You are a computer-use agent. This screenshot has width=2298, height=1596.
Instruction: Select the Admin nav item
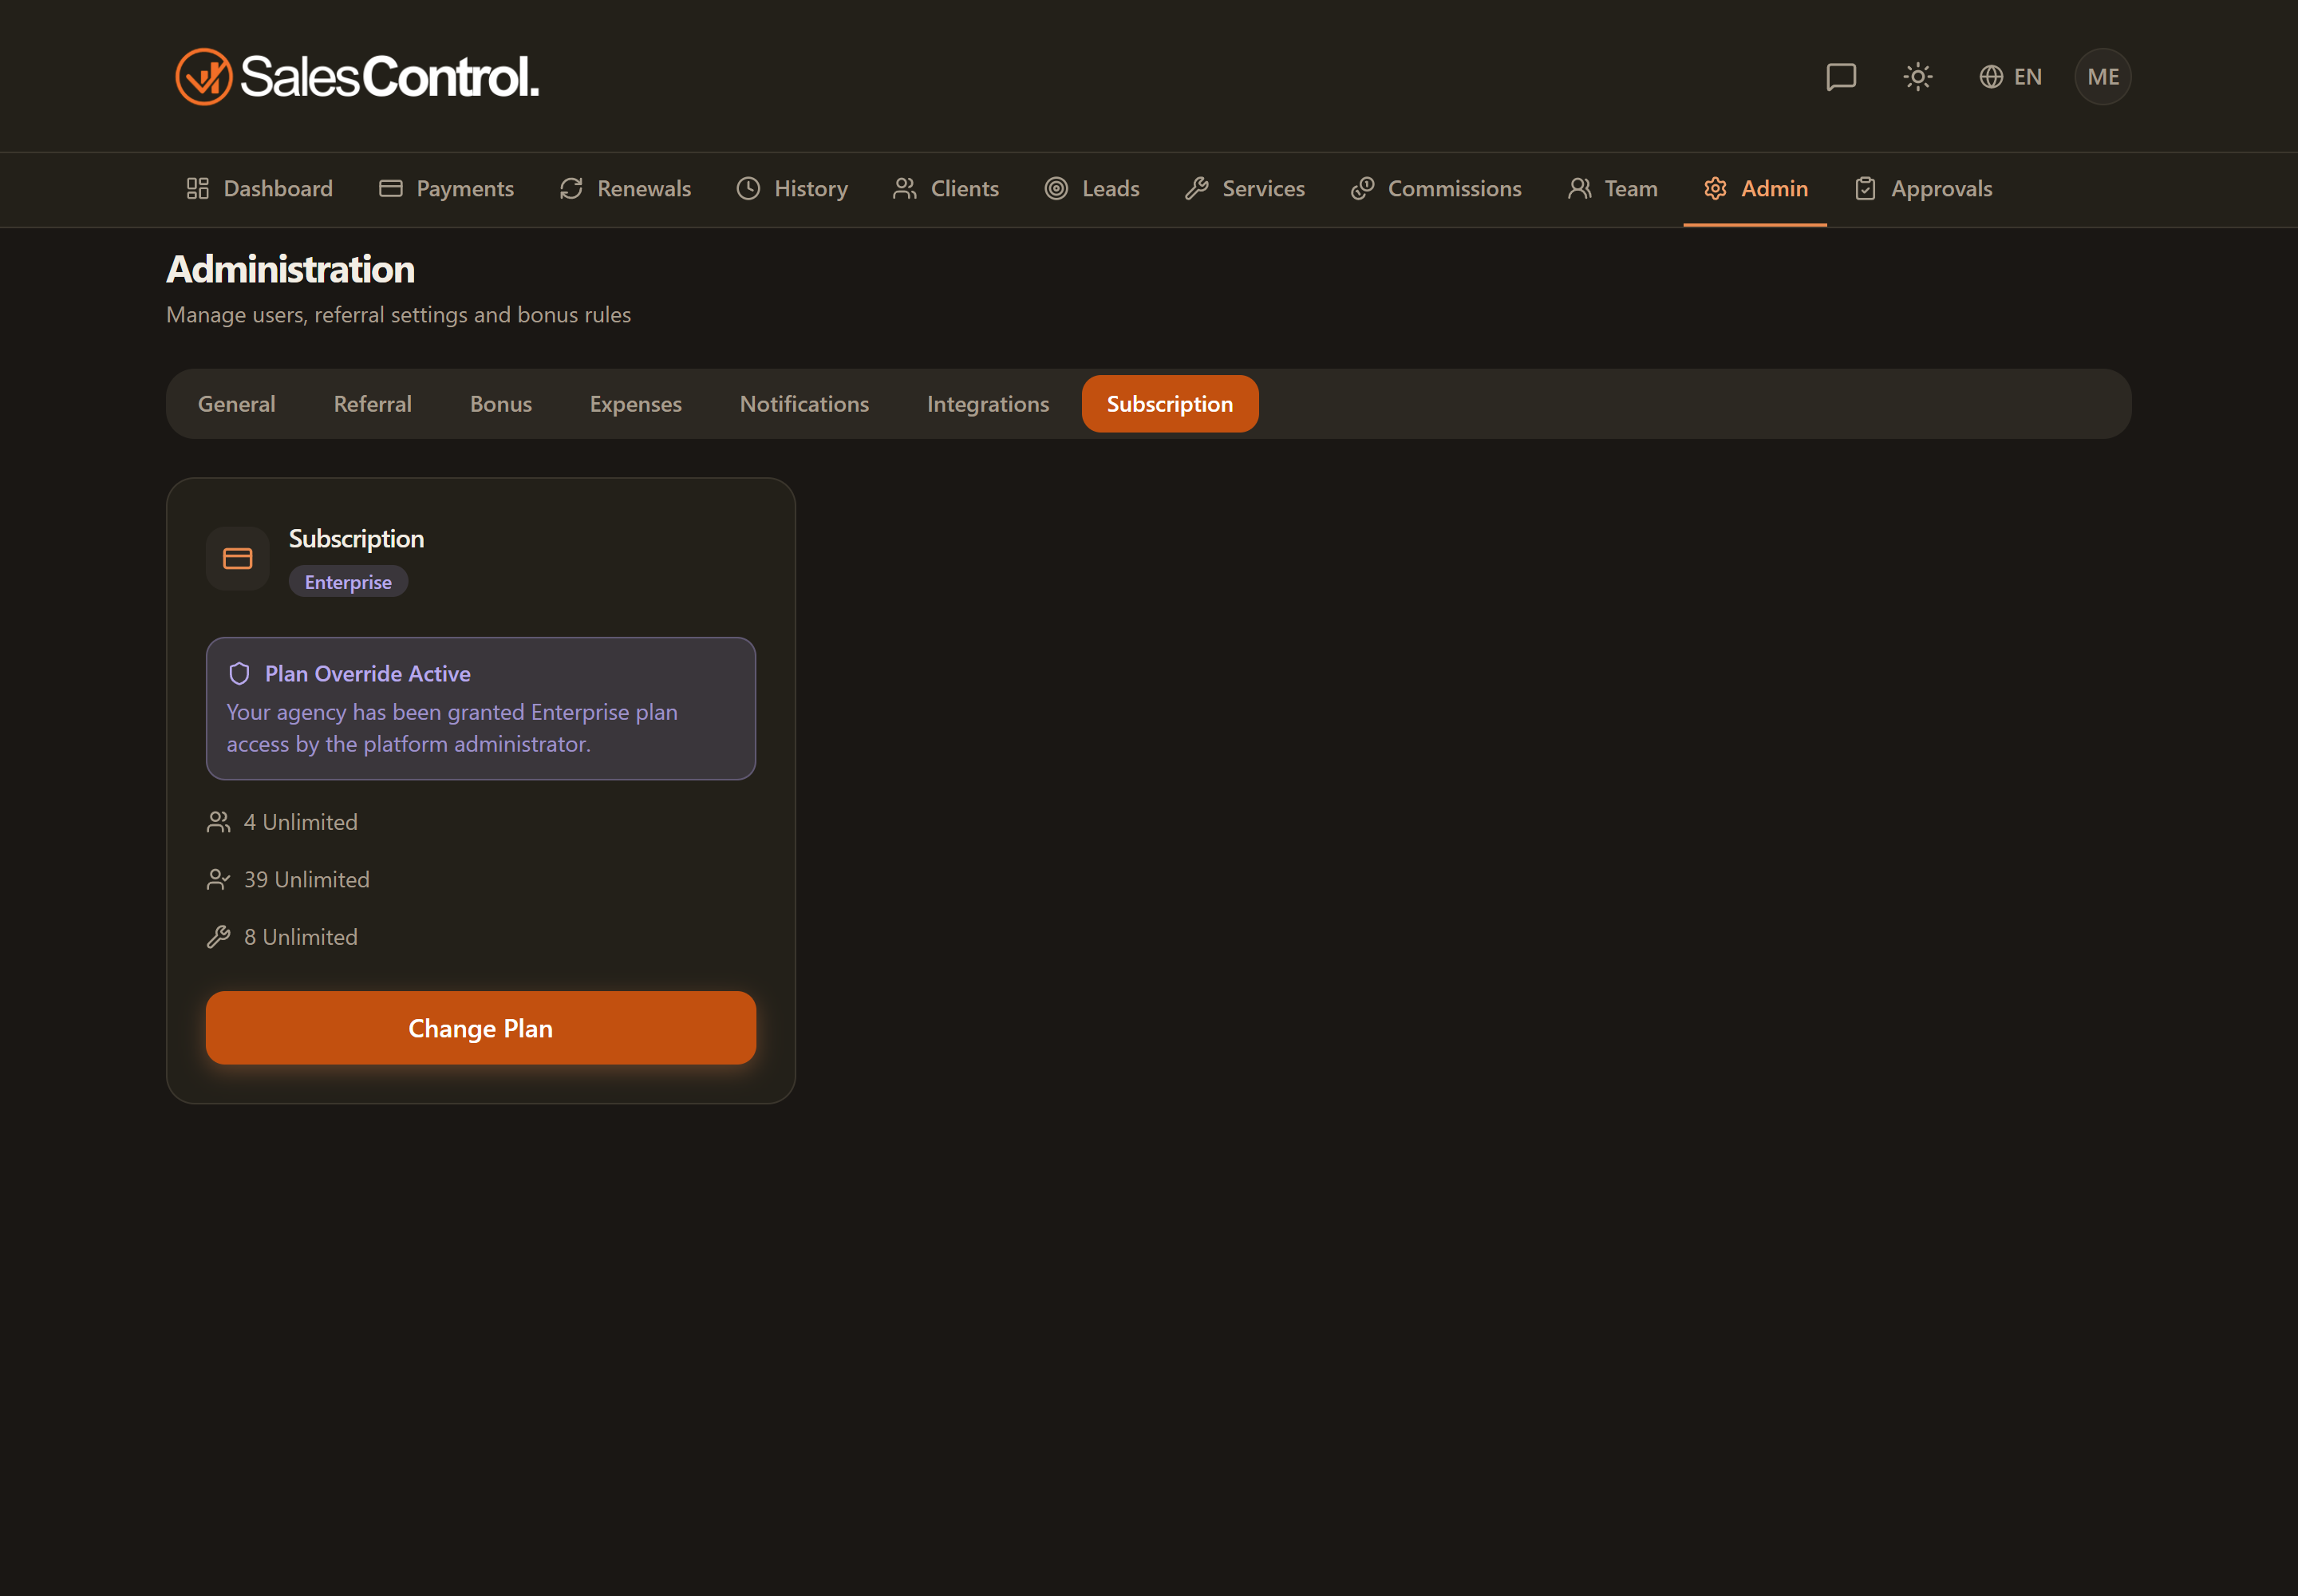pyautogui.click(x=1755, y=188)
